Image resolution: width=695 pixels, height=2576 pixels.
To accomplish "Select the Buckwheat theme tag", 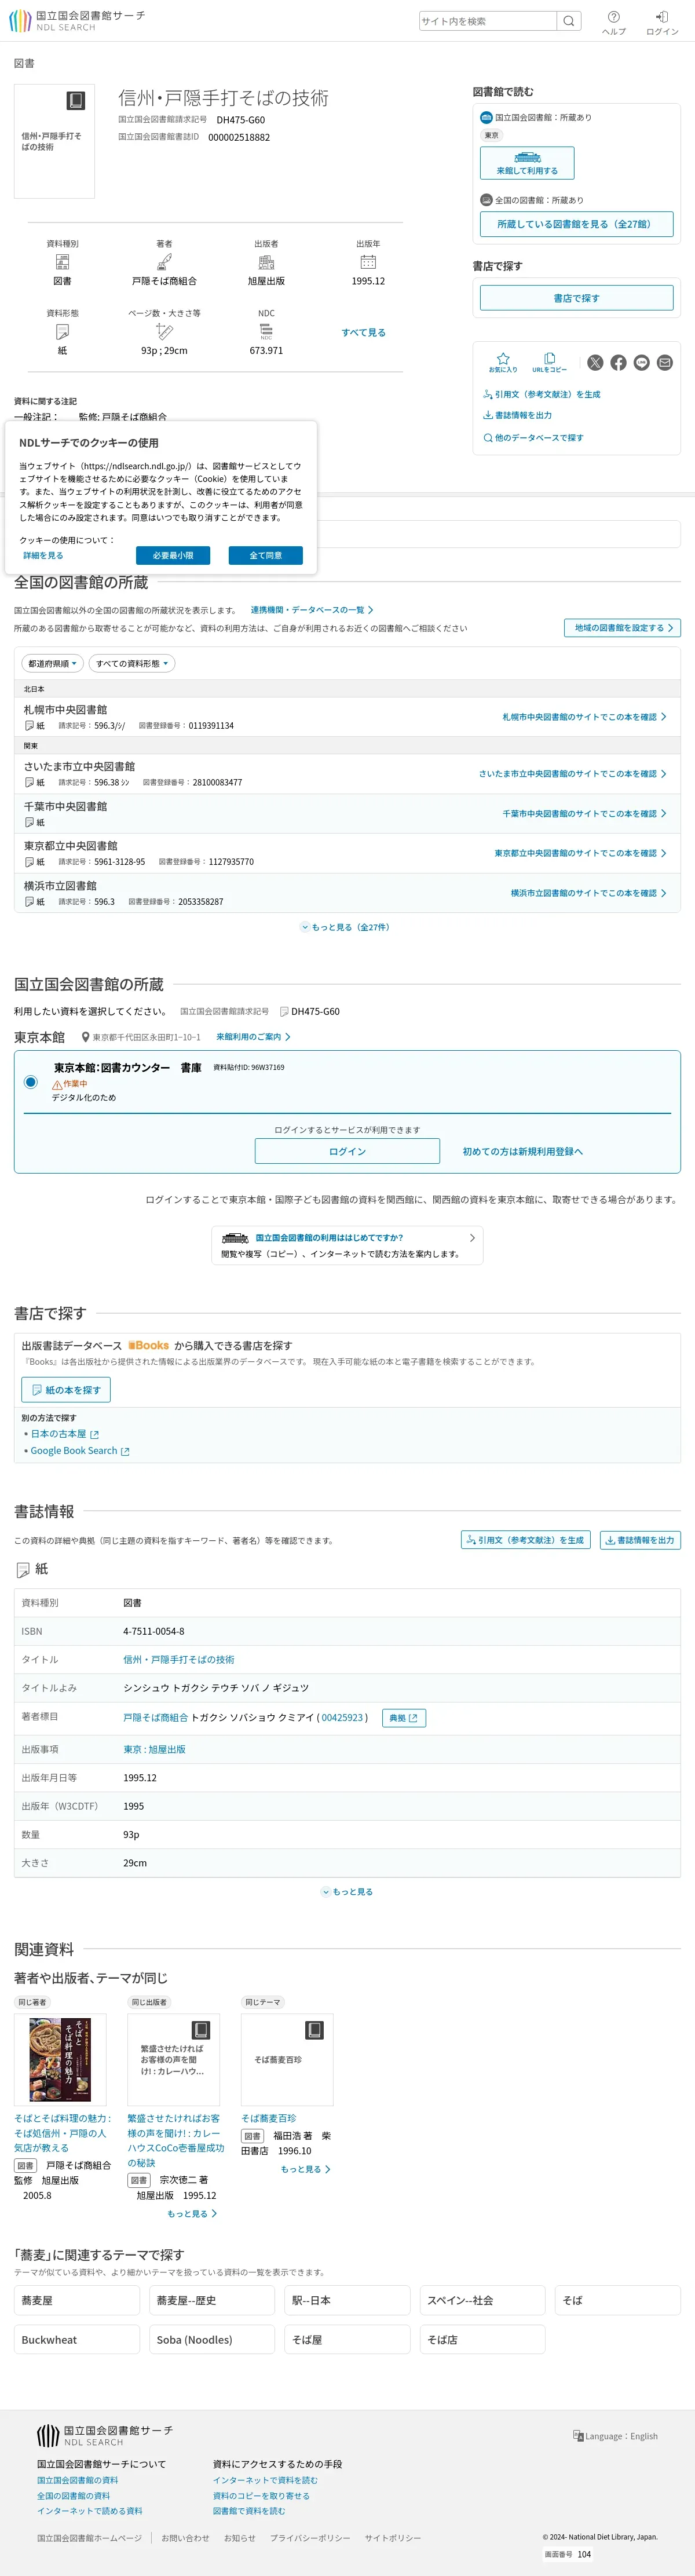I will pos(77,2340).
